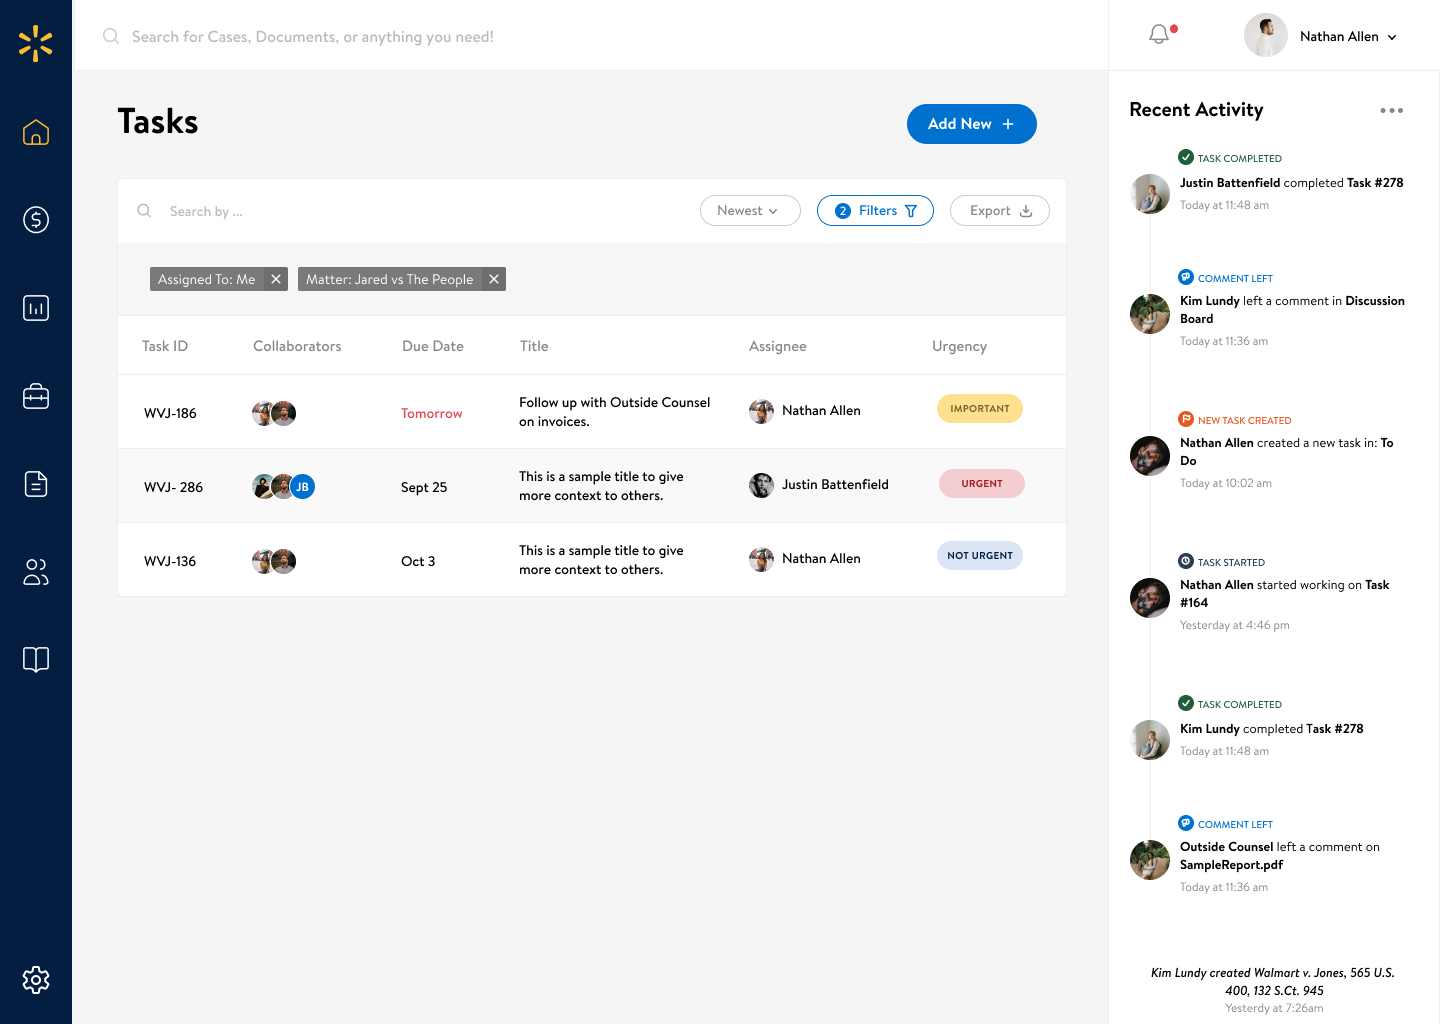Click the New Task Created flag icon

(x=1186, y=419)
